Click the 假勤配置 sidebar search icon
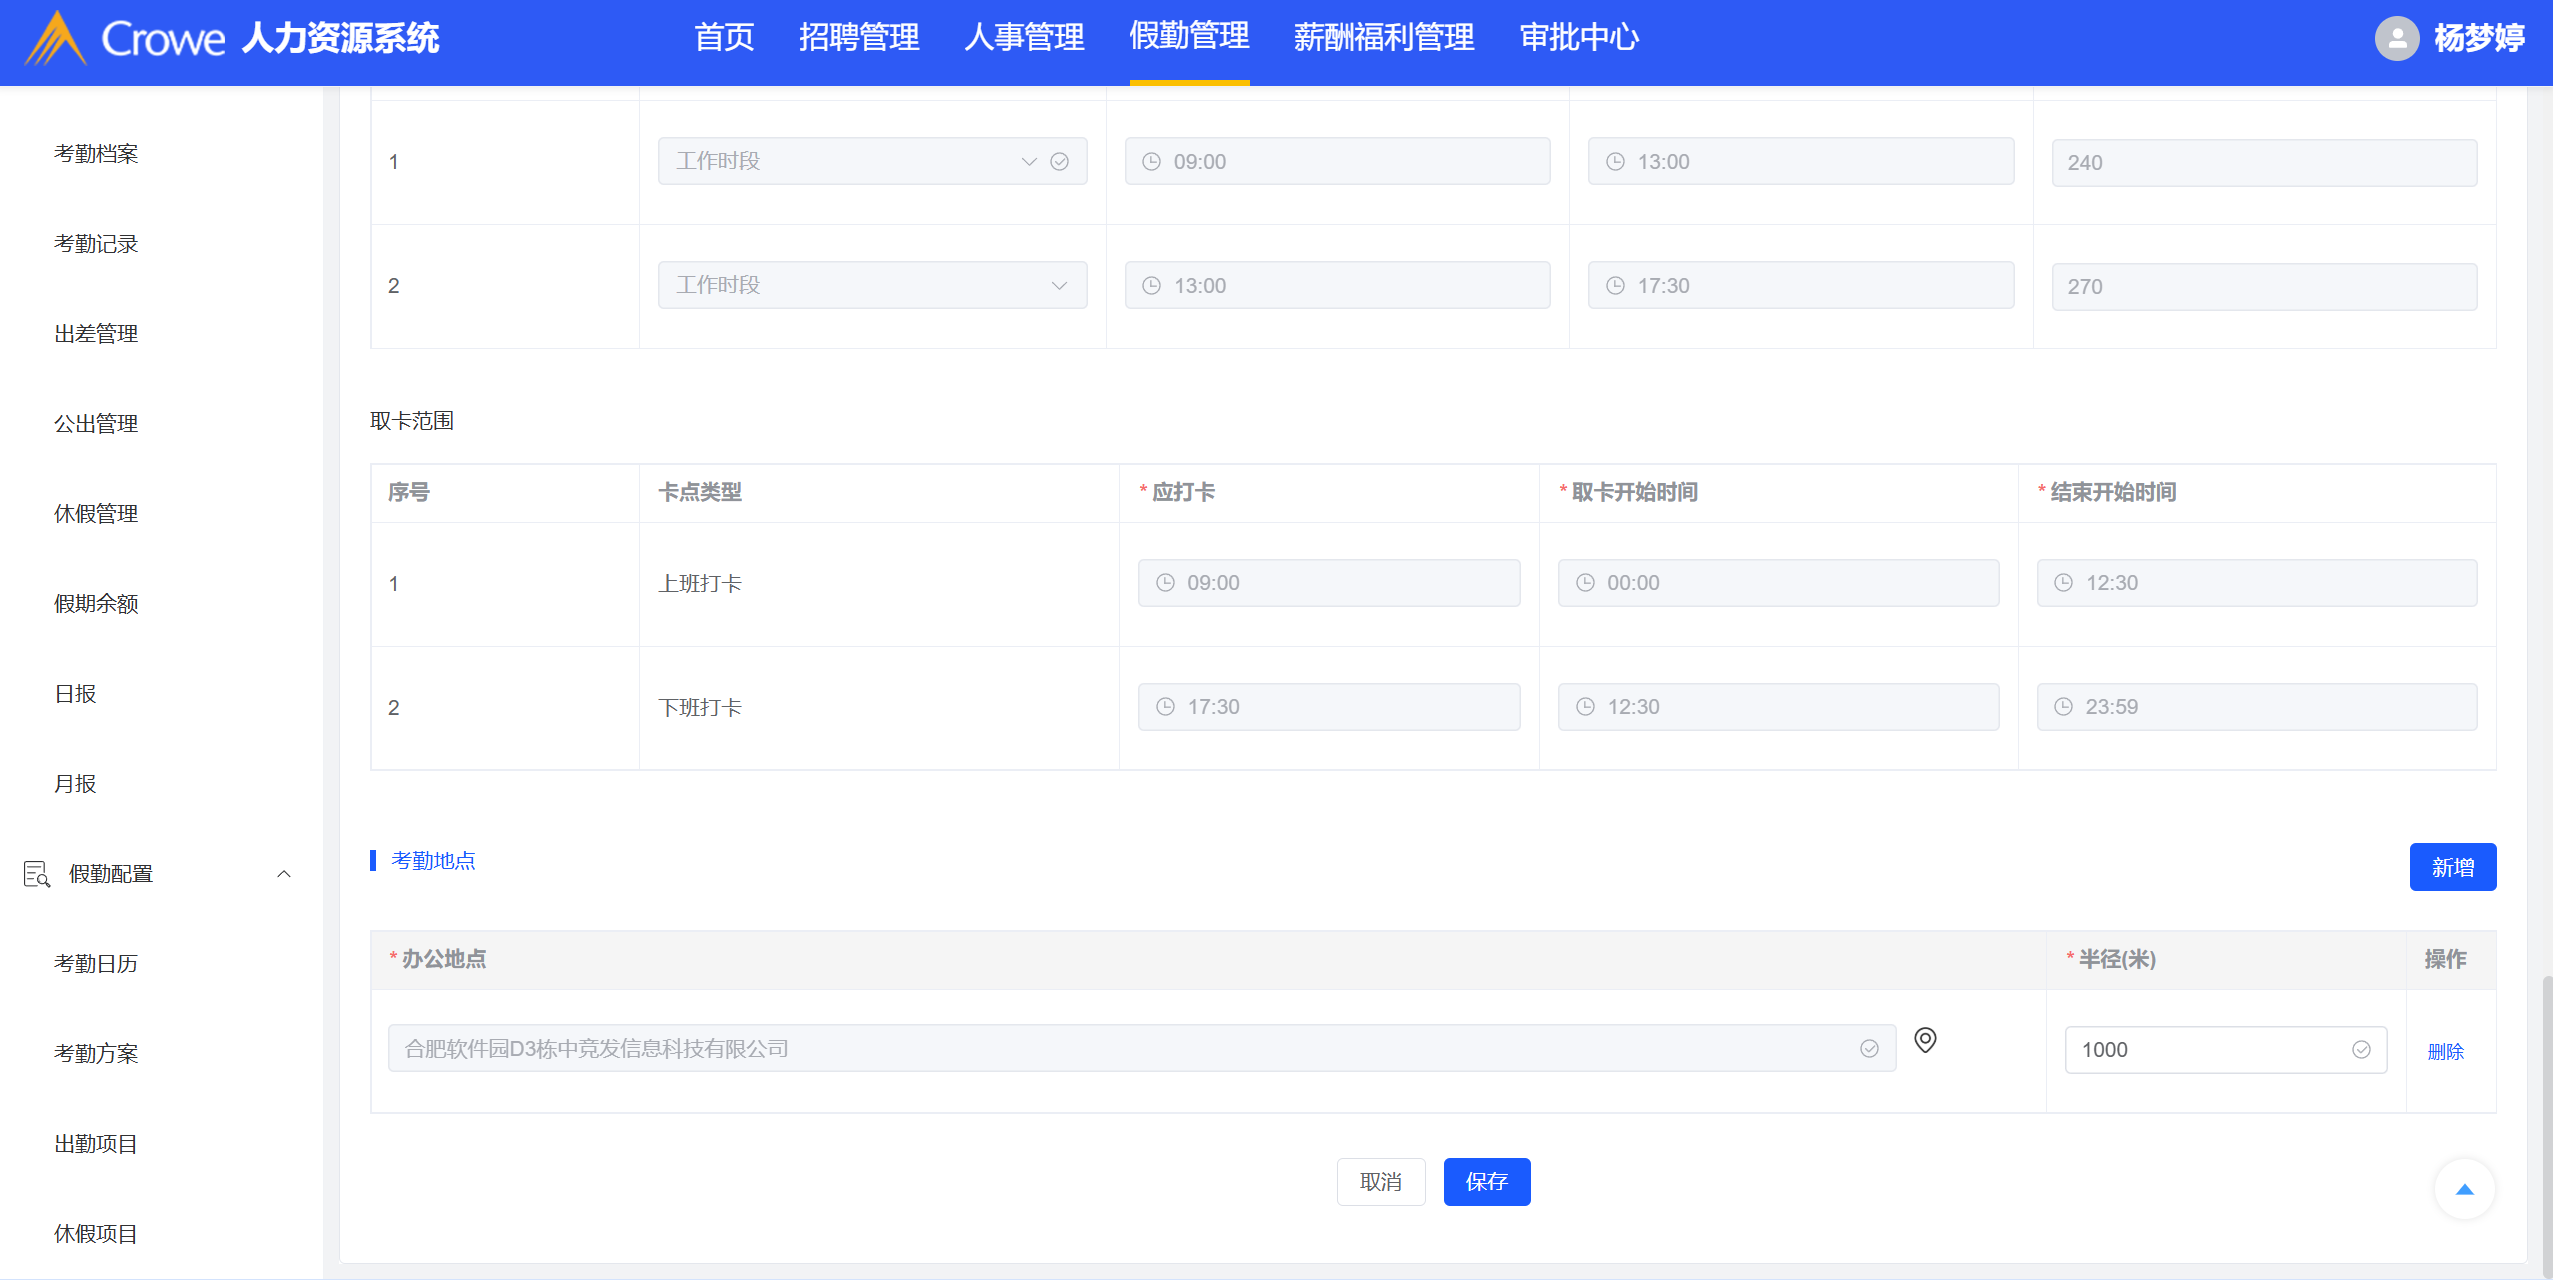 [37, 874]
